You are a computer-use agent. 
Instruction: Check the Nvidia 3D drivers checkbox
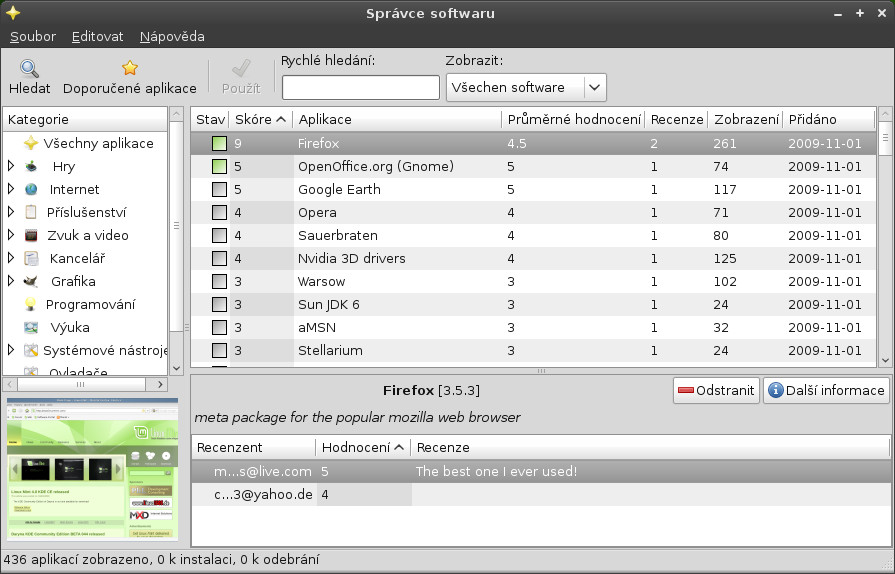click(219, 258)
